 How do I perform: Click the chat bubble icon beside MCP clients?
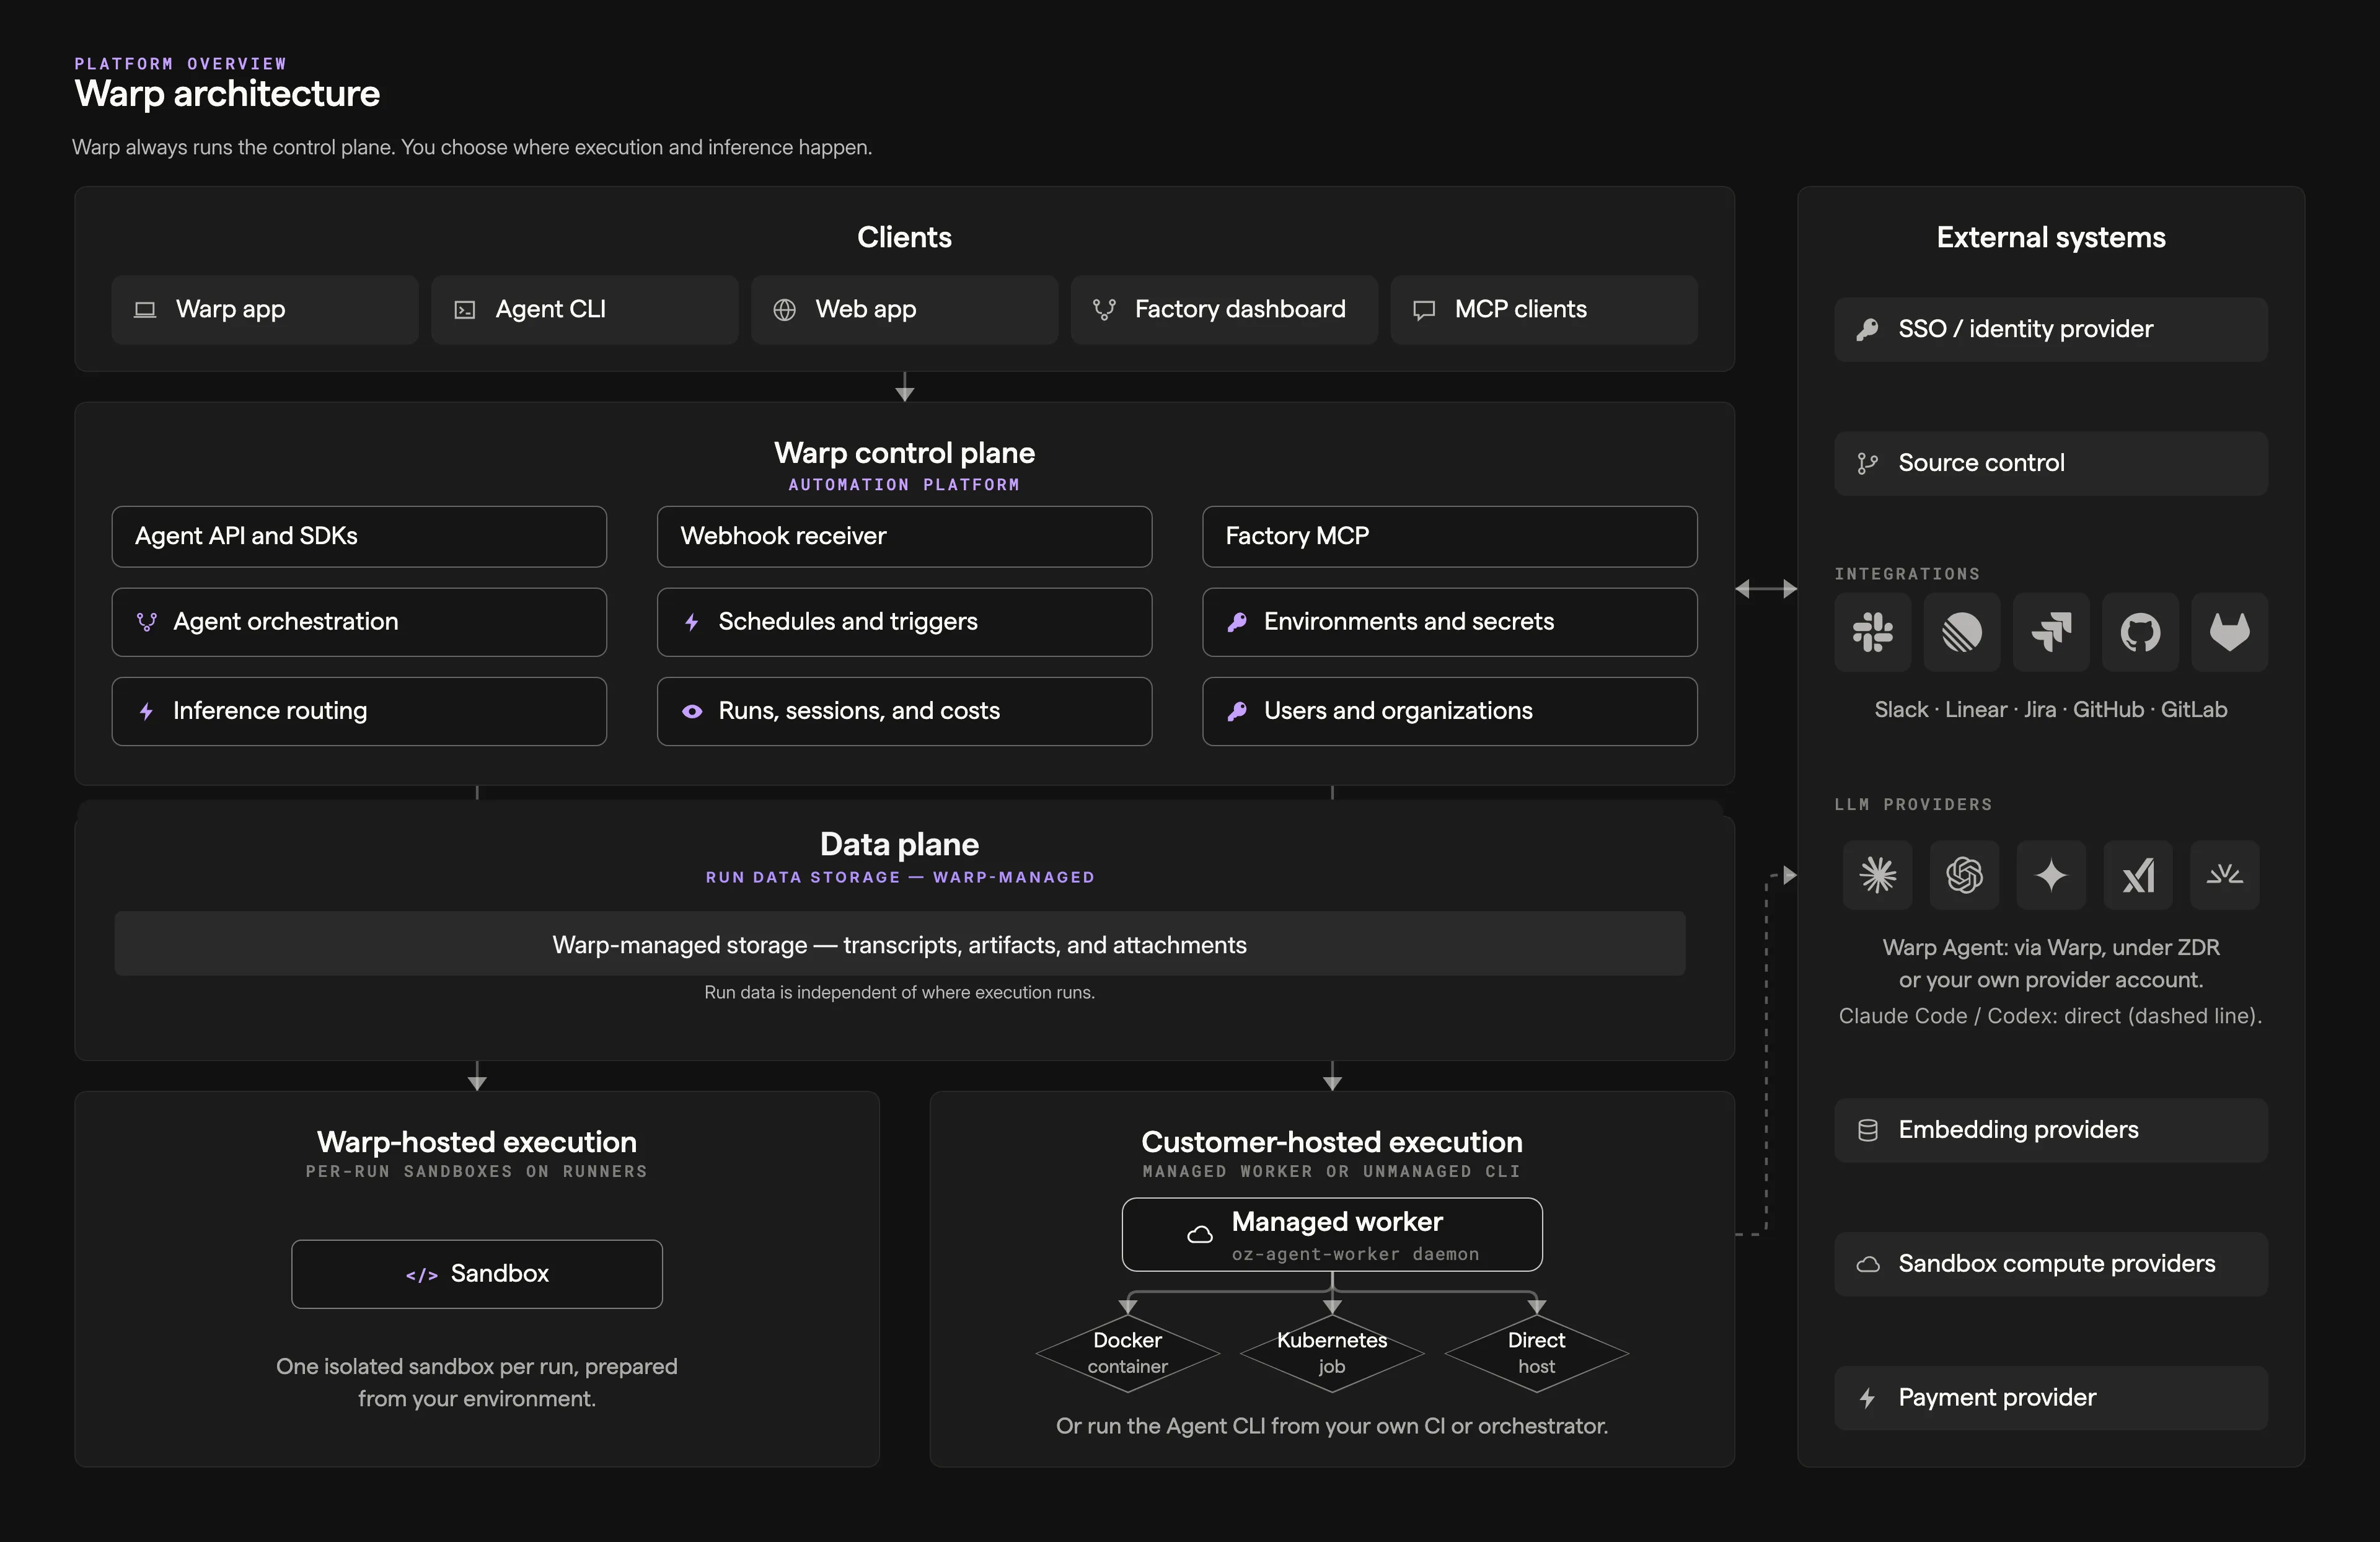(x=1424, y=310)
